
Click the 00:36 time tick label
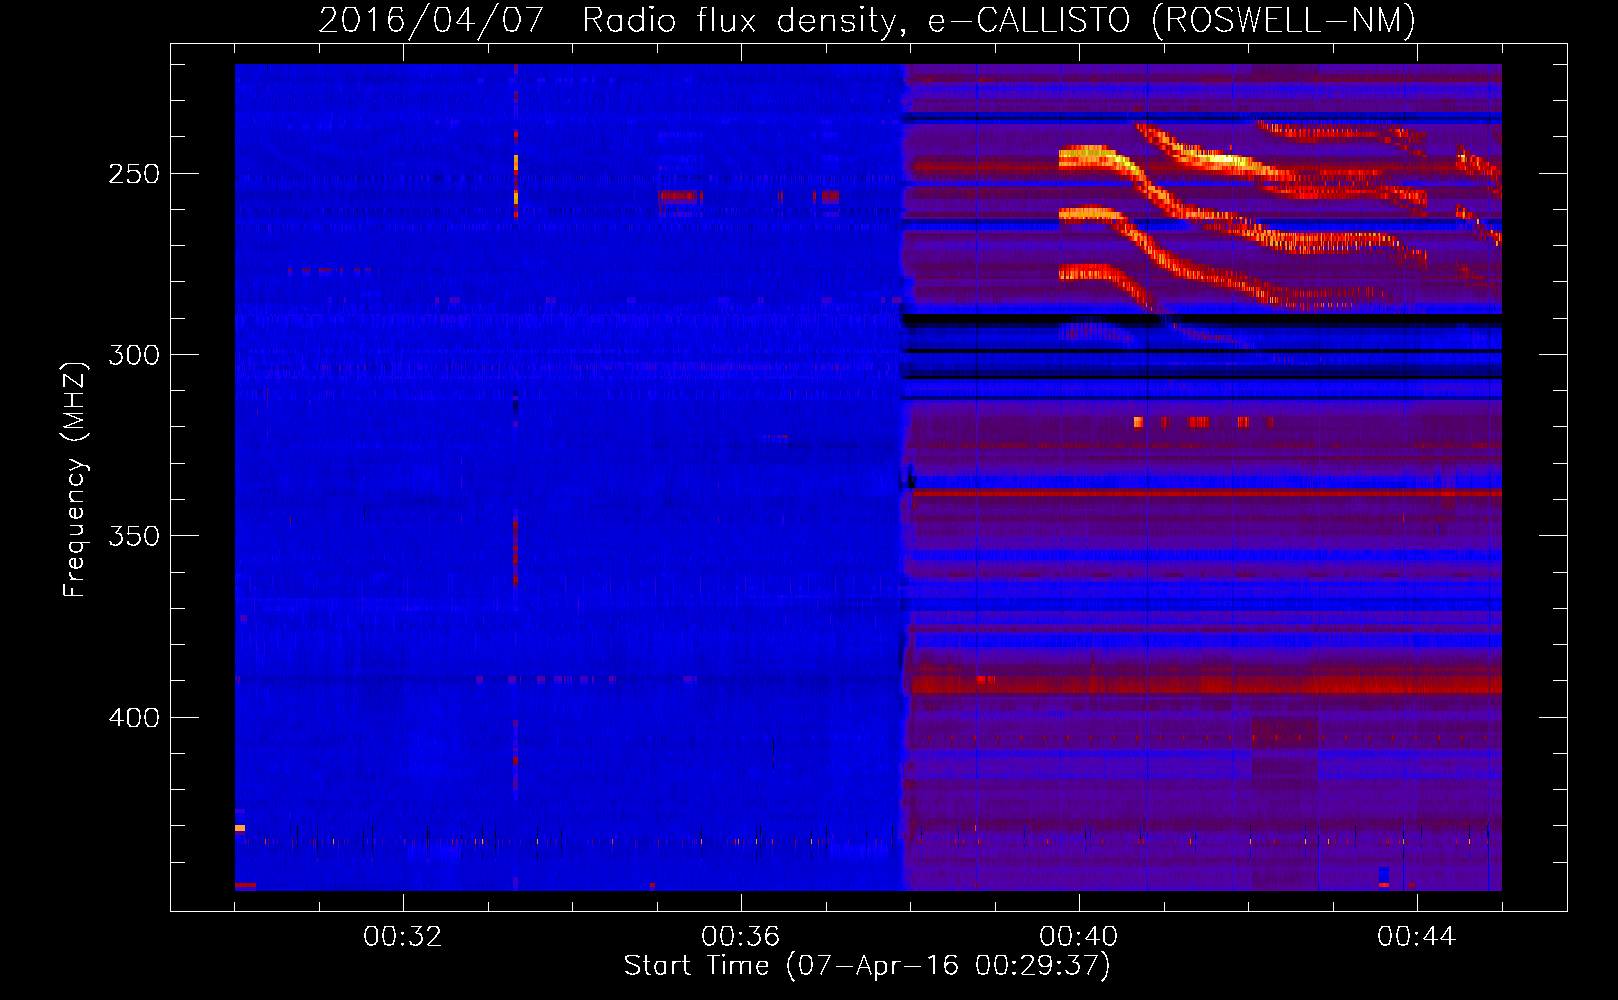[741, 937]
